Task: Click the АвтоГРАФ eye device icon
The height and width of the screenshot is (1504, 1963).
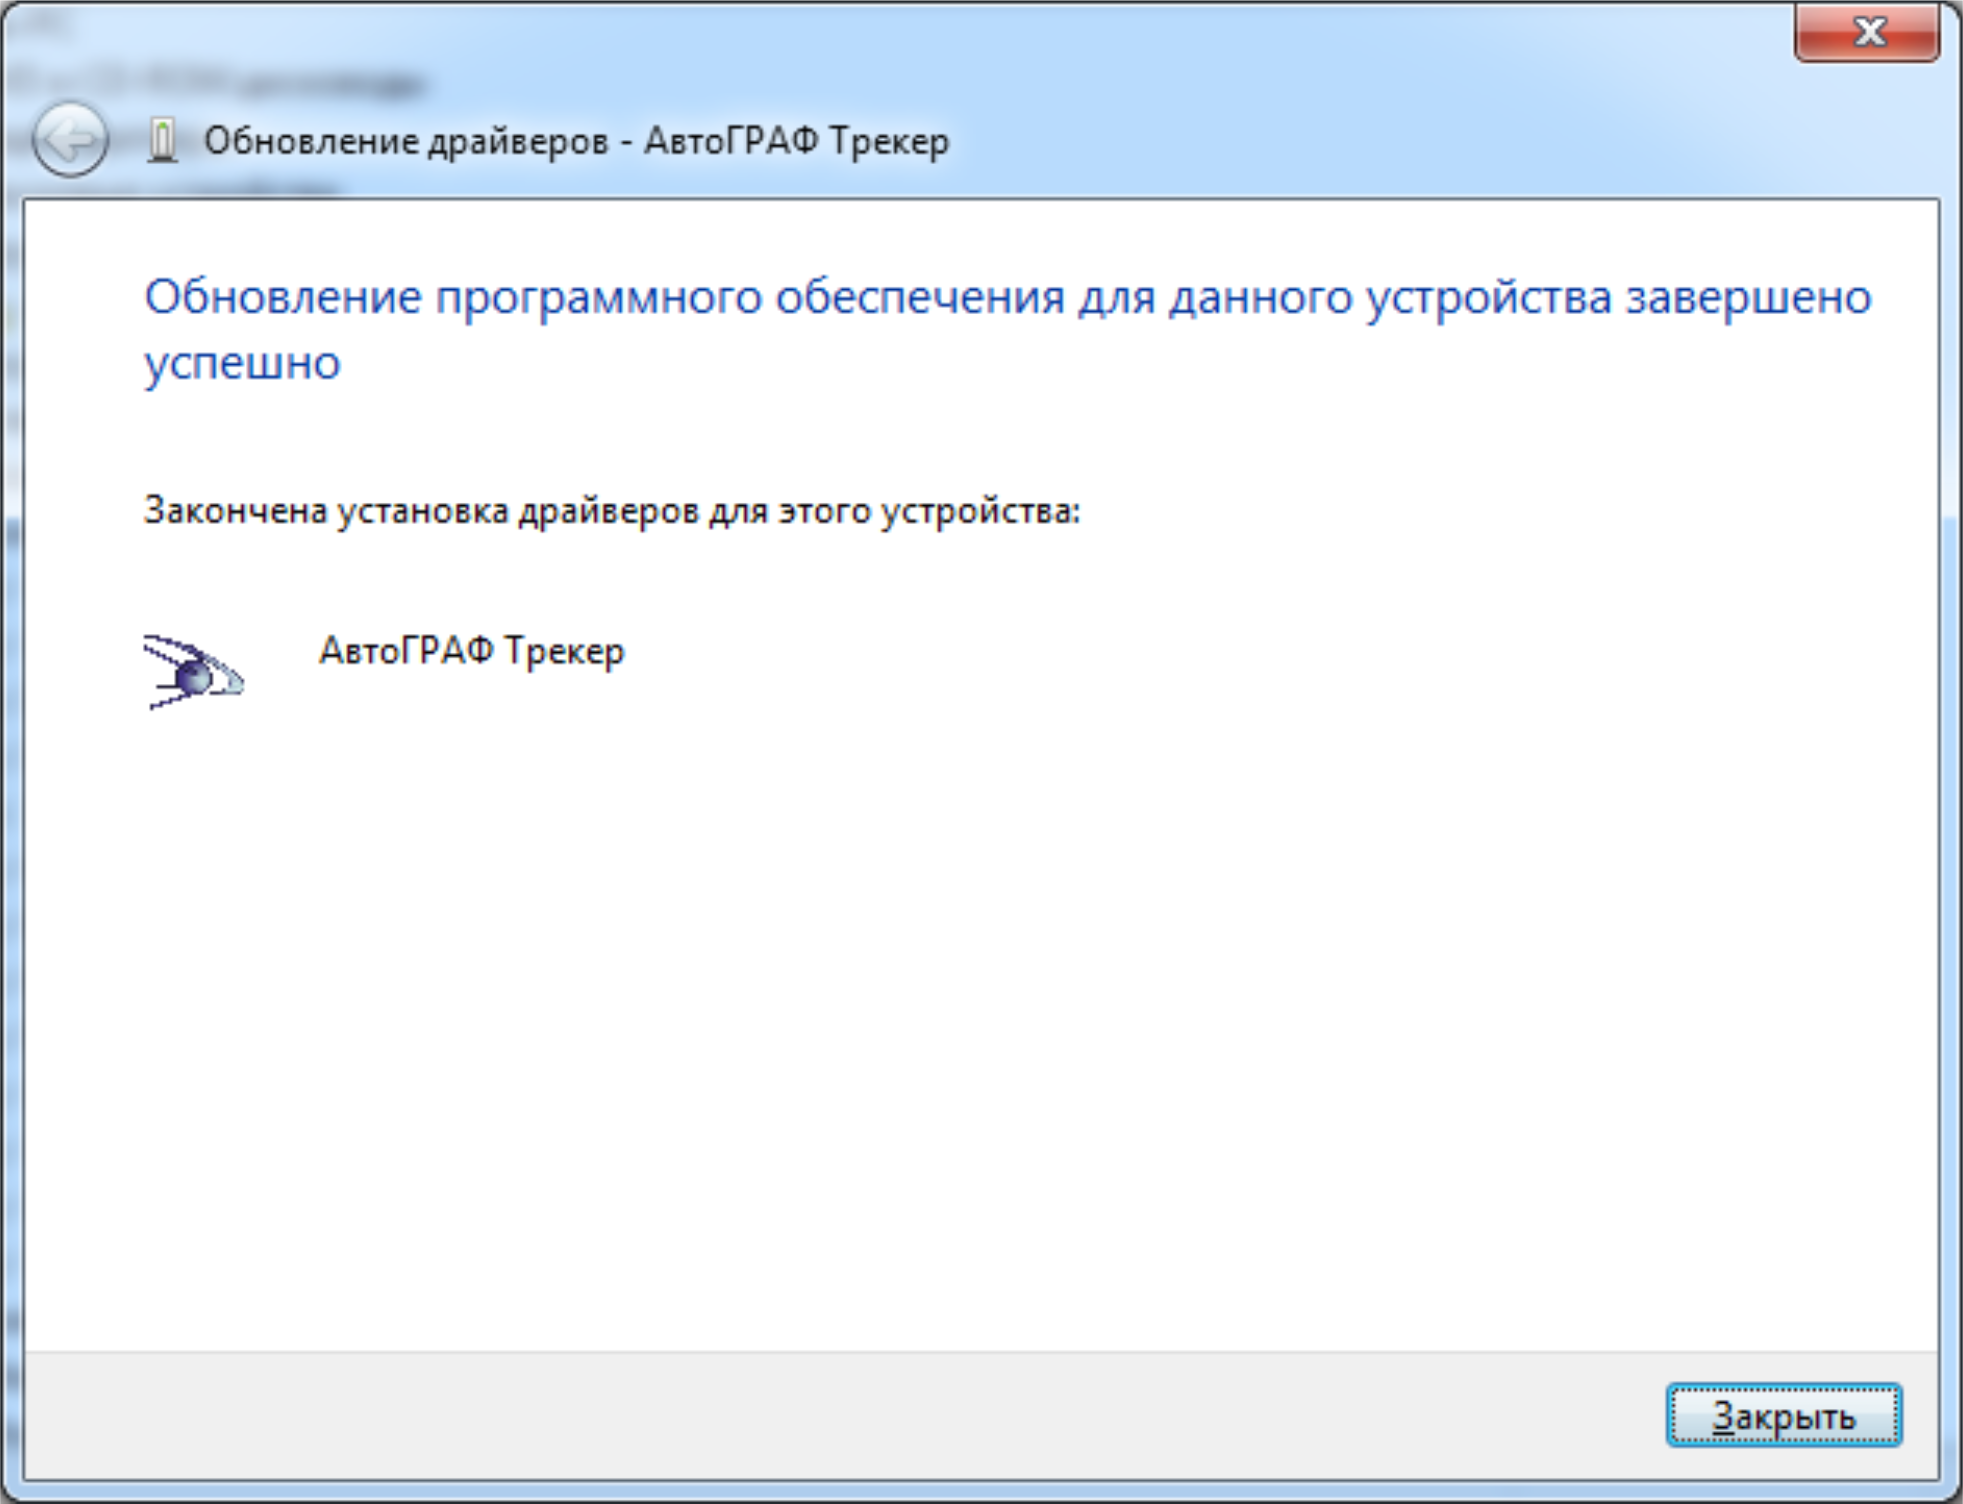Action: (x=193, y=671)
